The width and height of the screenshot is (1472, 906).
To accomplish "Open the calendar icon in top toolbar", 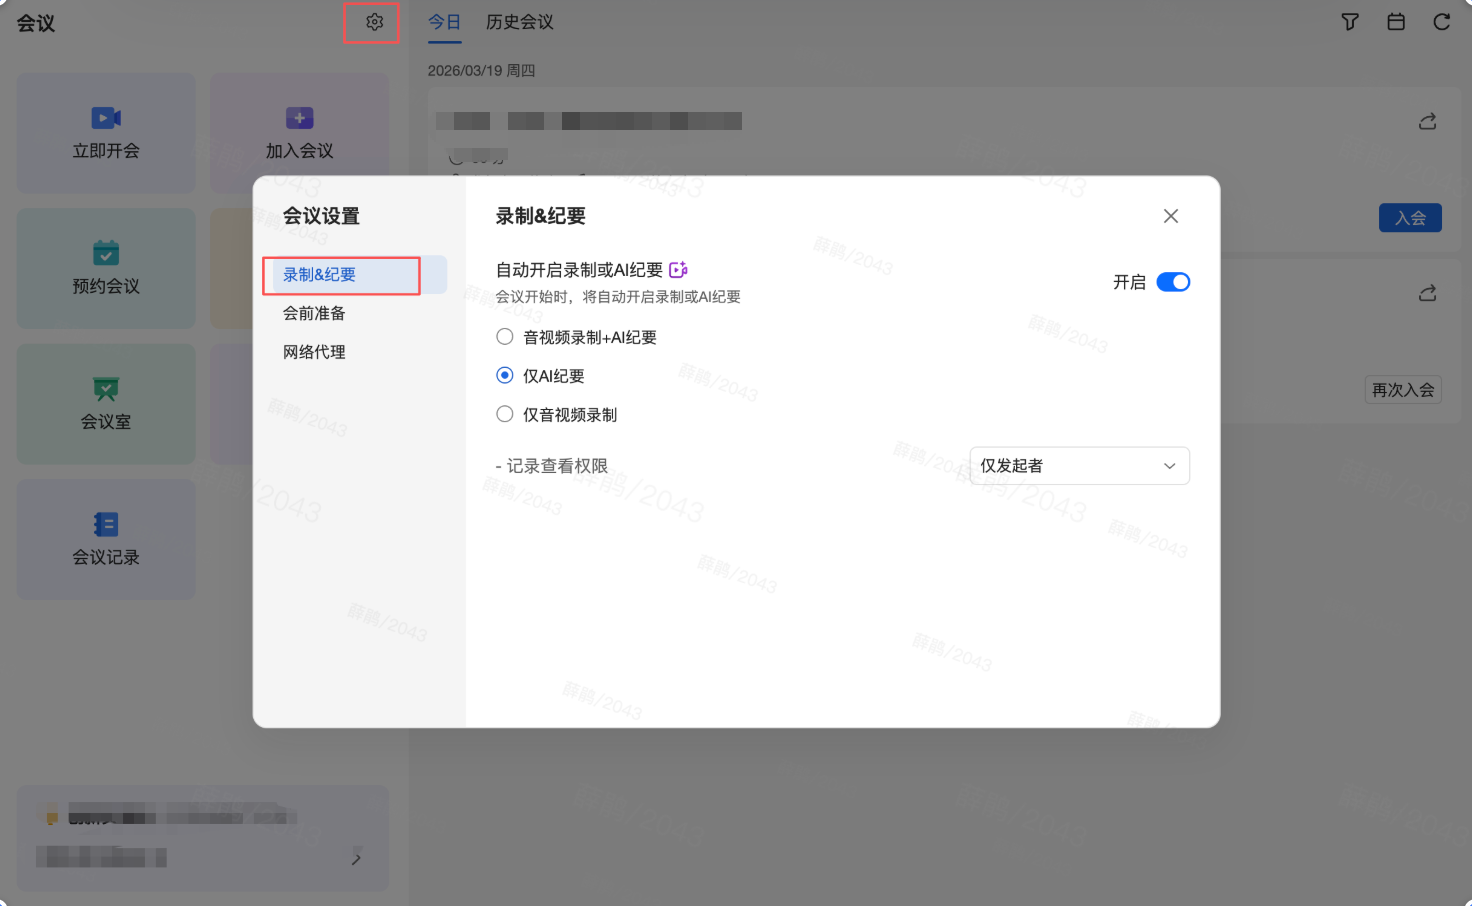I will coord(1396,22).
